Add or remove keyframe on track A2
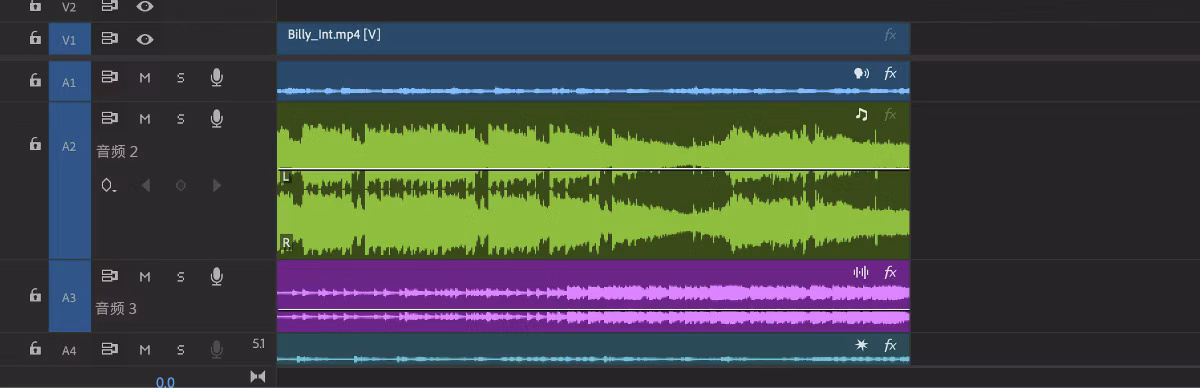The width and height of the screenshot is (1200, 388). (181, 185)
